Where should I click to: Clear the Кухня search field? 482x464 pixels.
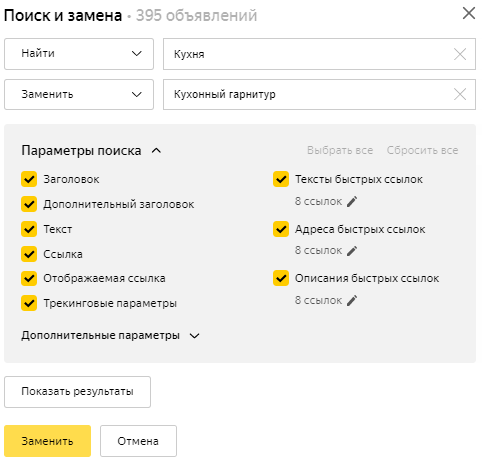click(x=460, y=54)
